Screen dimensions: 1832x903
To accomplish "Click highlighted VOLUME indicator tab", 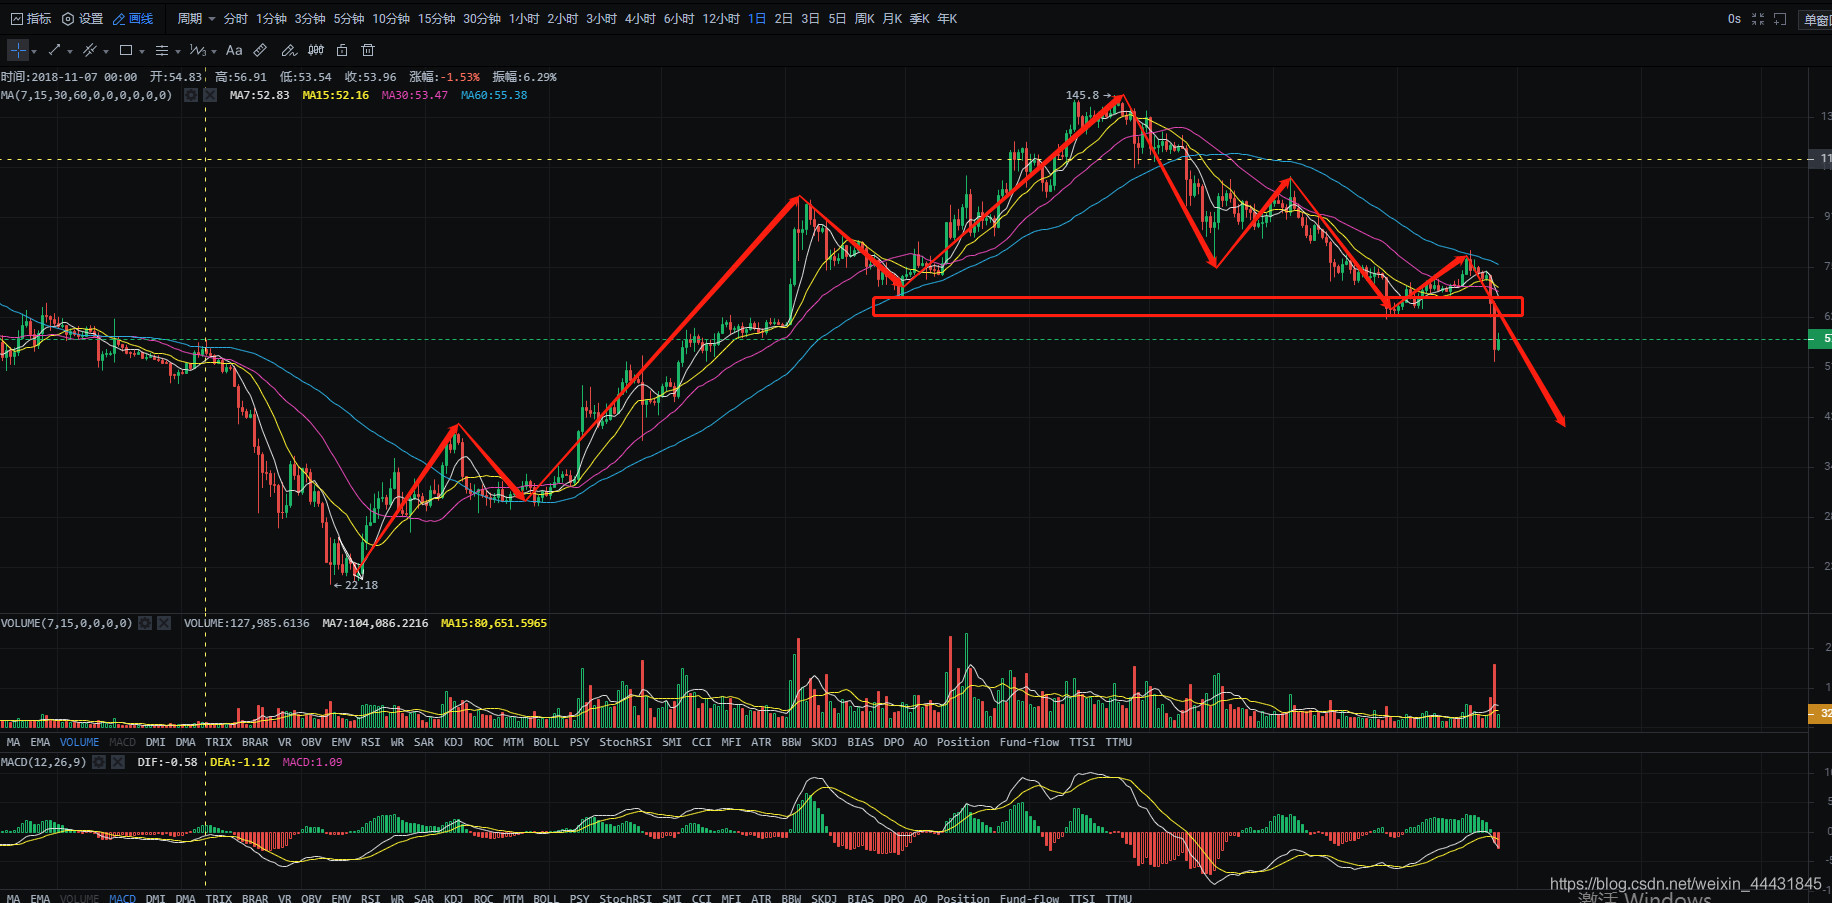I will pyautogui.click(x=79, y=742).
